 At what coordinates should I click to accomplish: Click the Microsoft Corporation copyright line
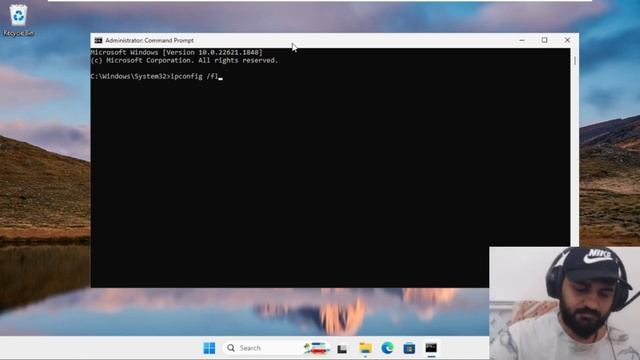point(184,60)
